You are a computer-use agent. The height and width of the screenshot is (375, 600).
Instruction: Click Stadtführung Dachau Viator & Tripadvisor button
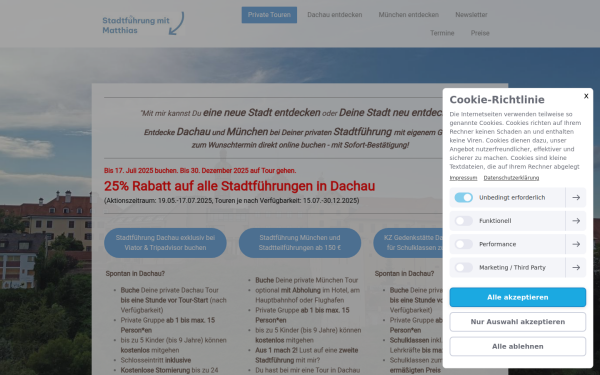[x=165, y=243]
